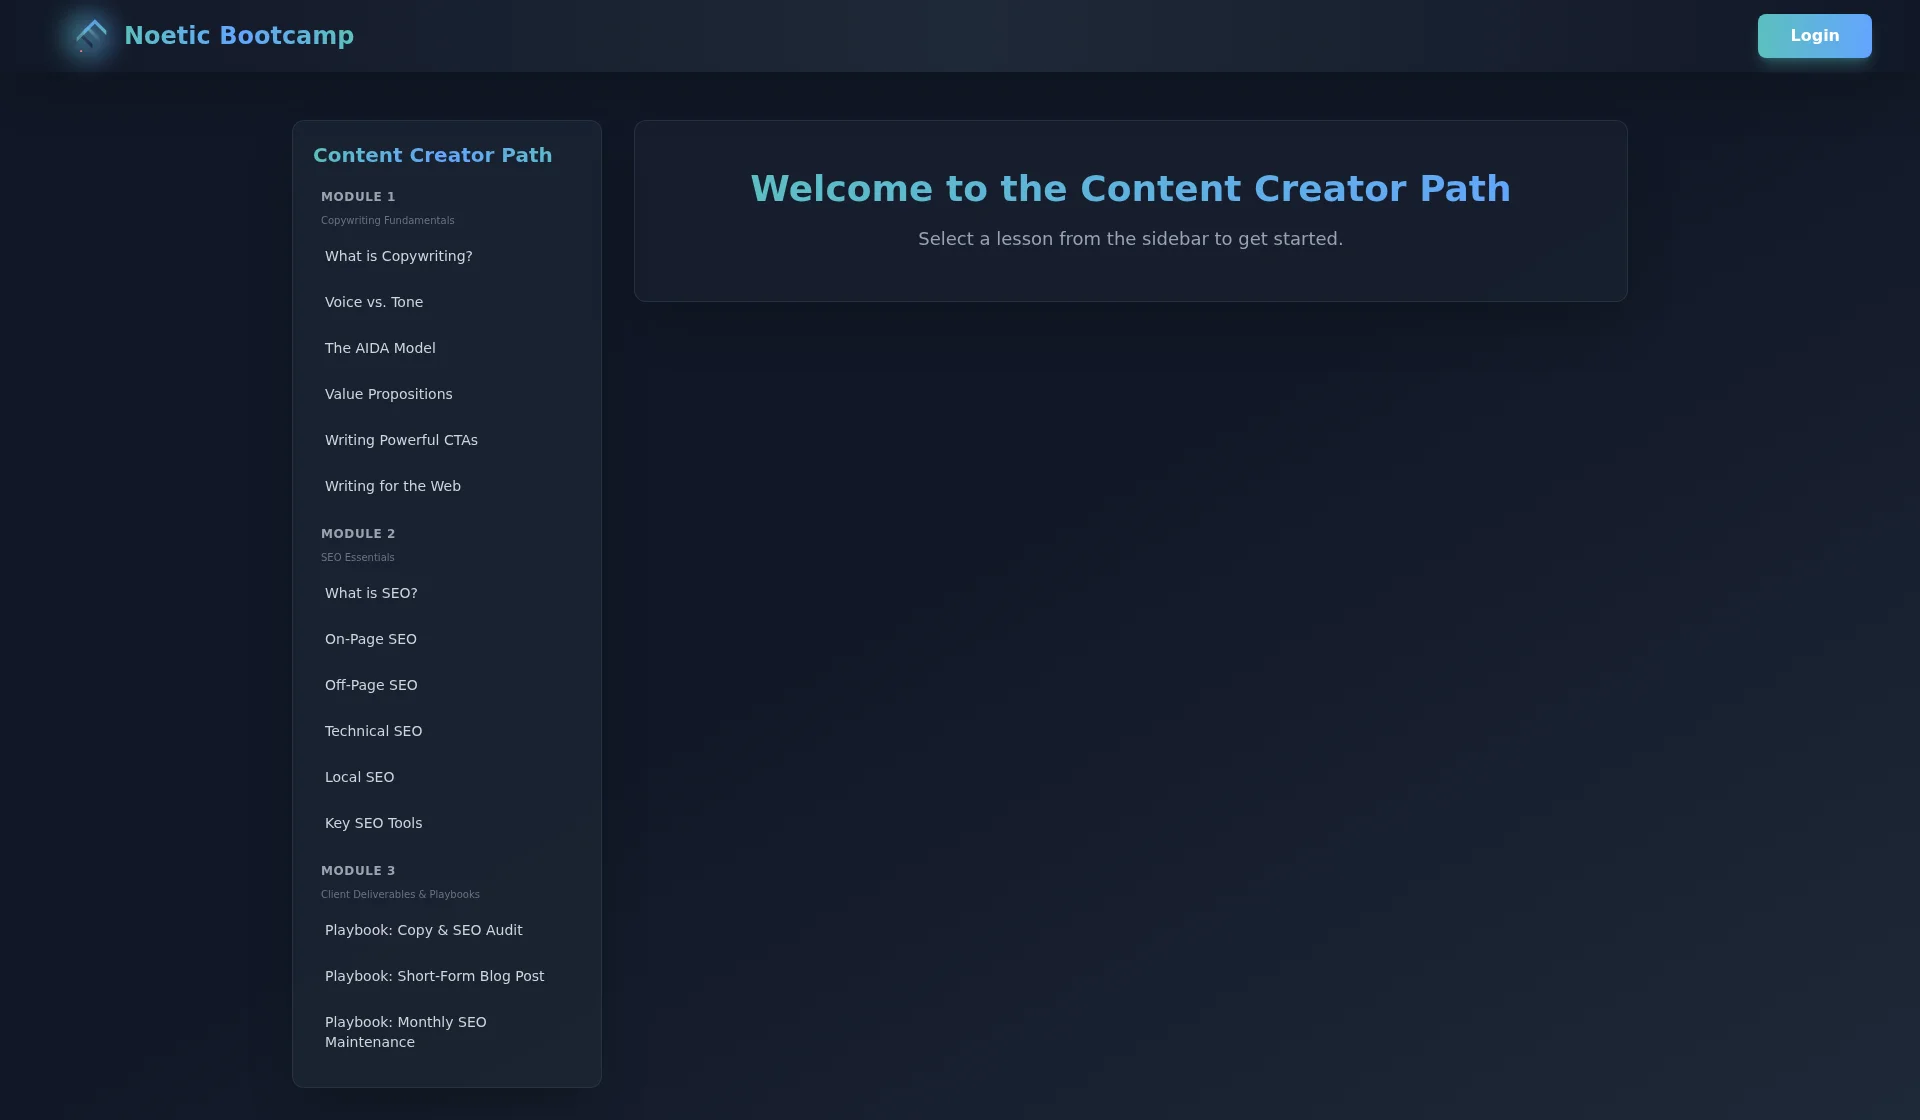
Task: Open the Off-Page SEO lesson
Action: tap(447, 685)
